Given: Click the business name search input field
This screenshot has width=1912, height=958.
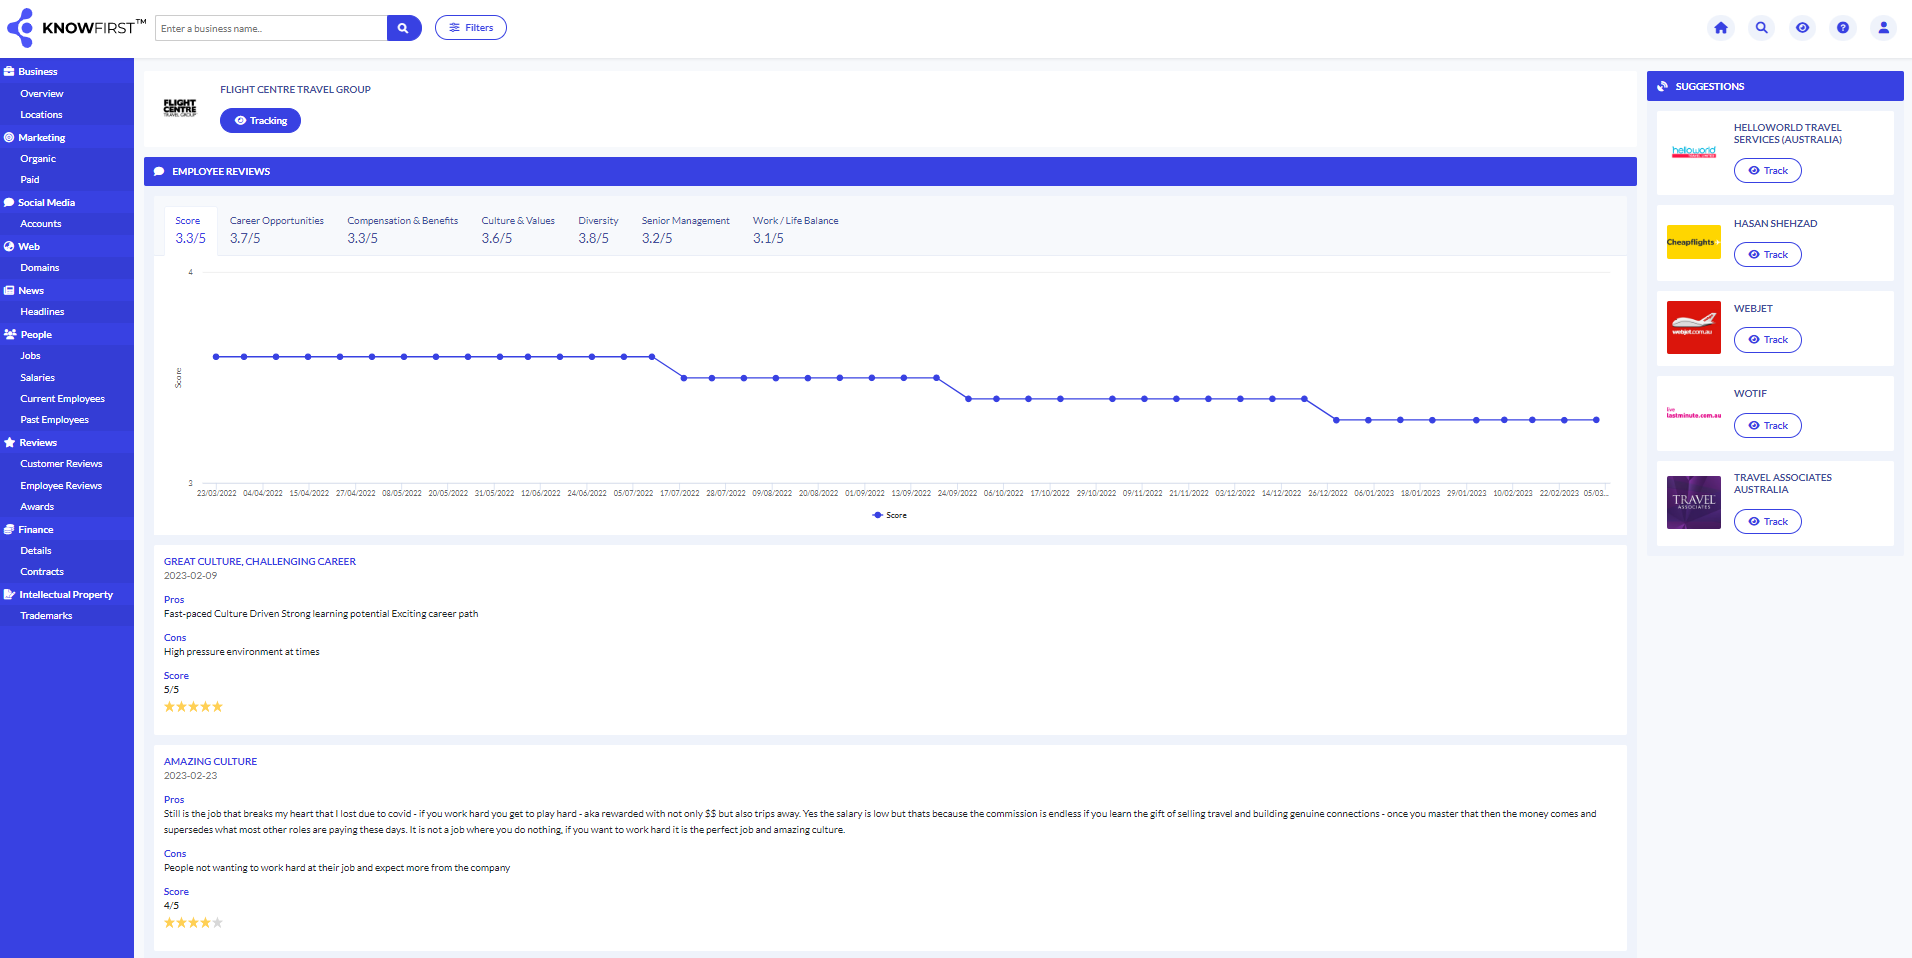Looking at the screenshot, I should [270, 28].
